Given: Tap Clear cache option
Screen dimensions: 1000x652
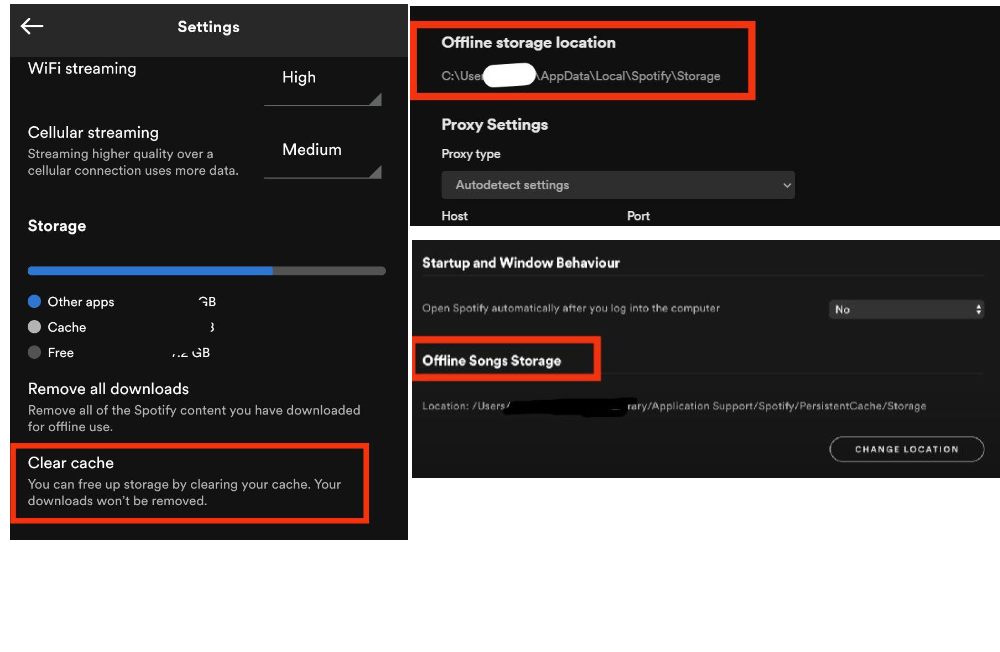Looking at the screenshot, I should (189, 482).
